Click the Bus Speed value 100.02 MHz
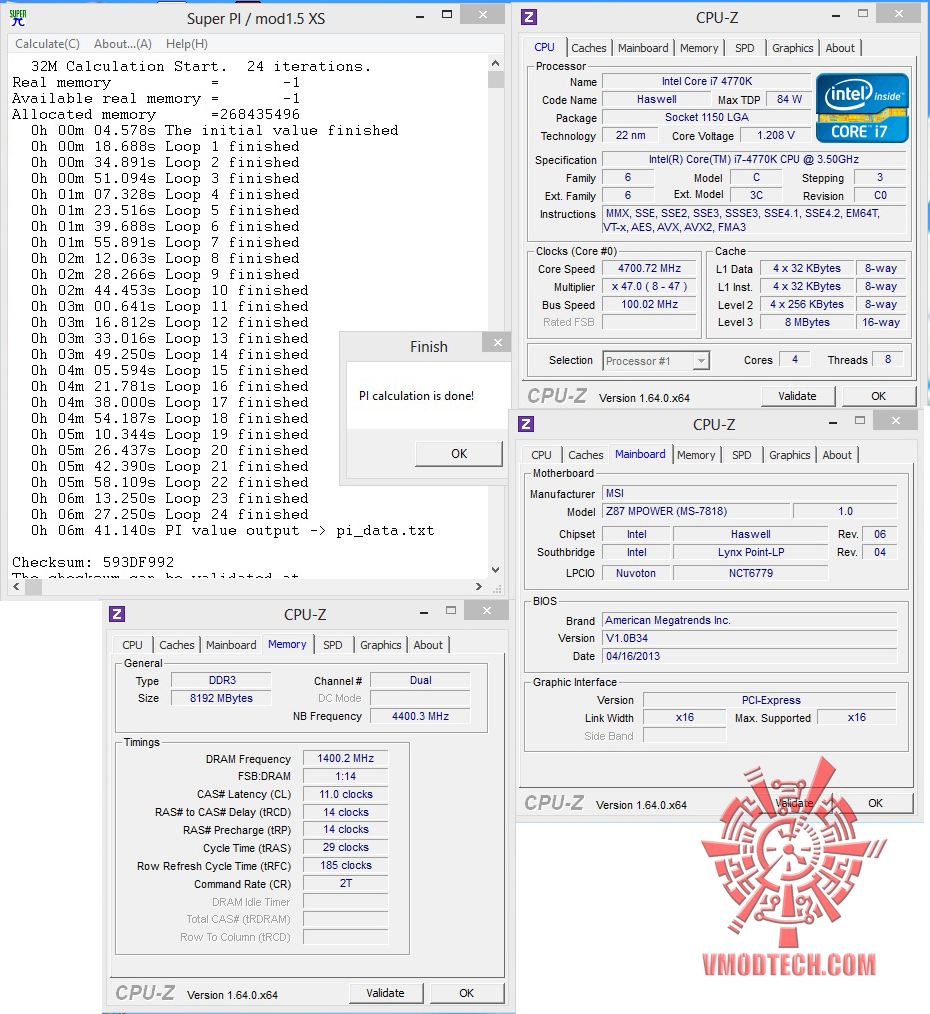 (x=649, y=304)
